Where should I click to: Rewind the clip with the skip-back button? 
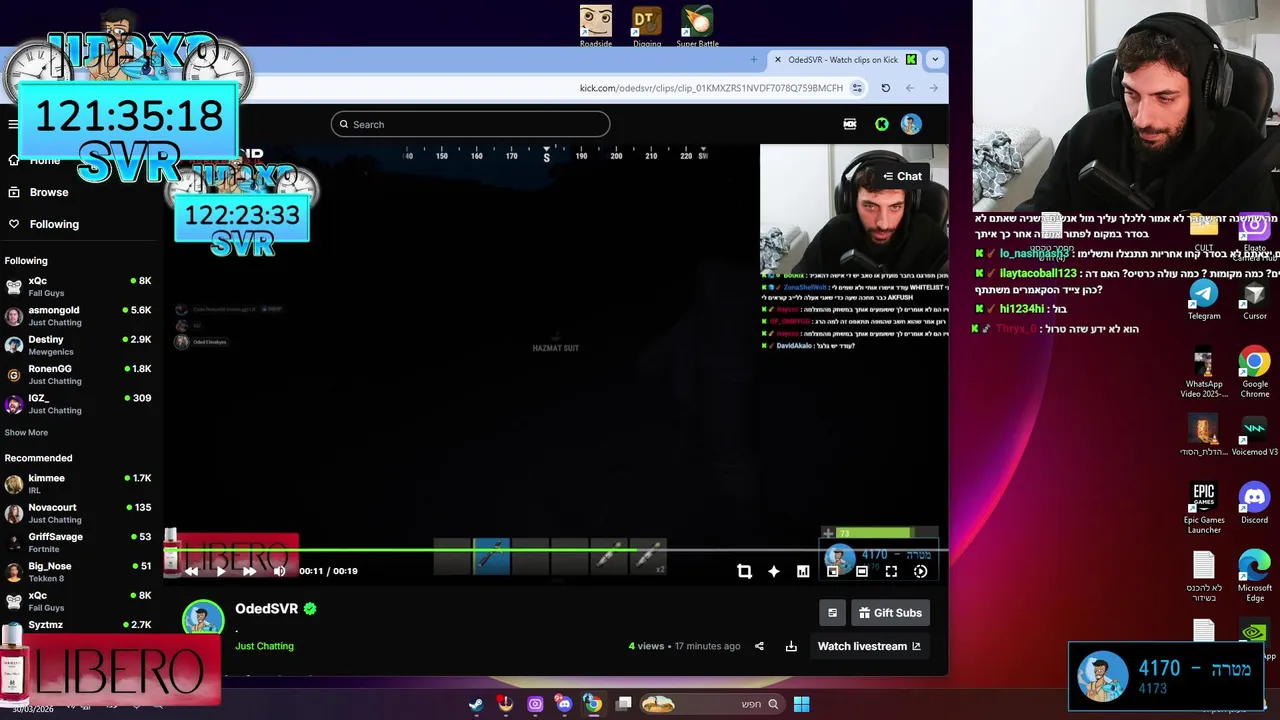(191, 571)
